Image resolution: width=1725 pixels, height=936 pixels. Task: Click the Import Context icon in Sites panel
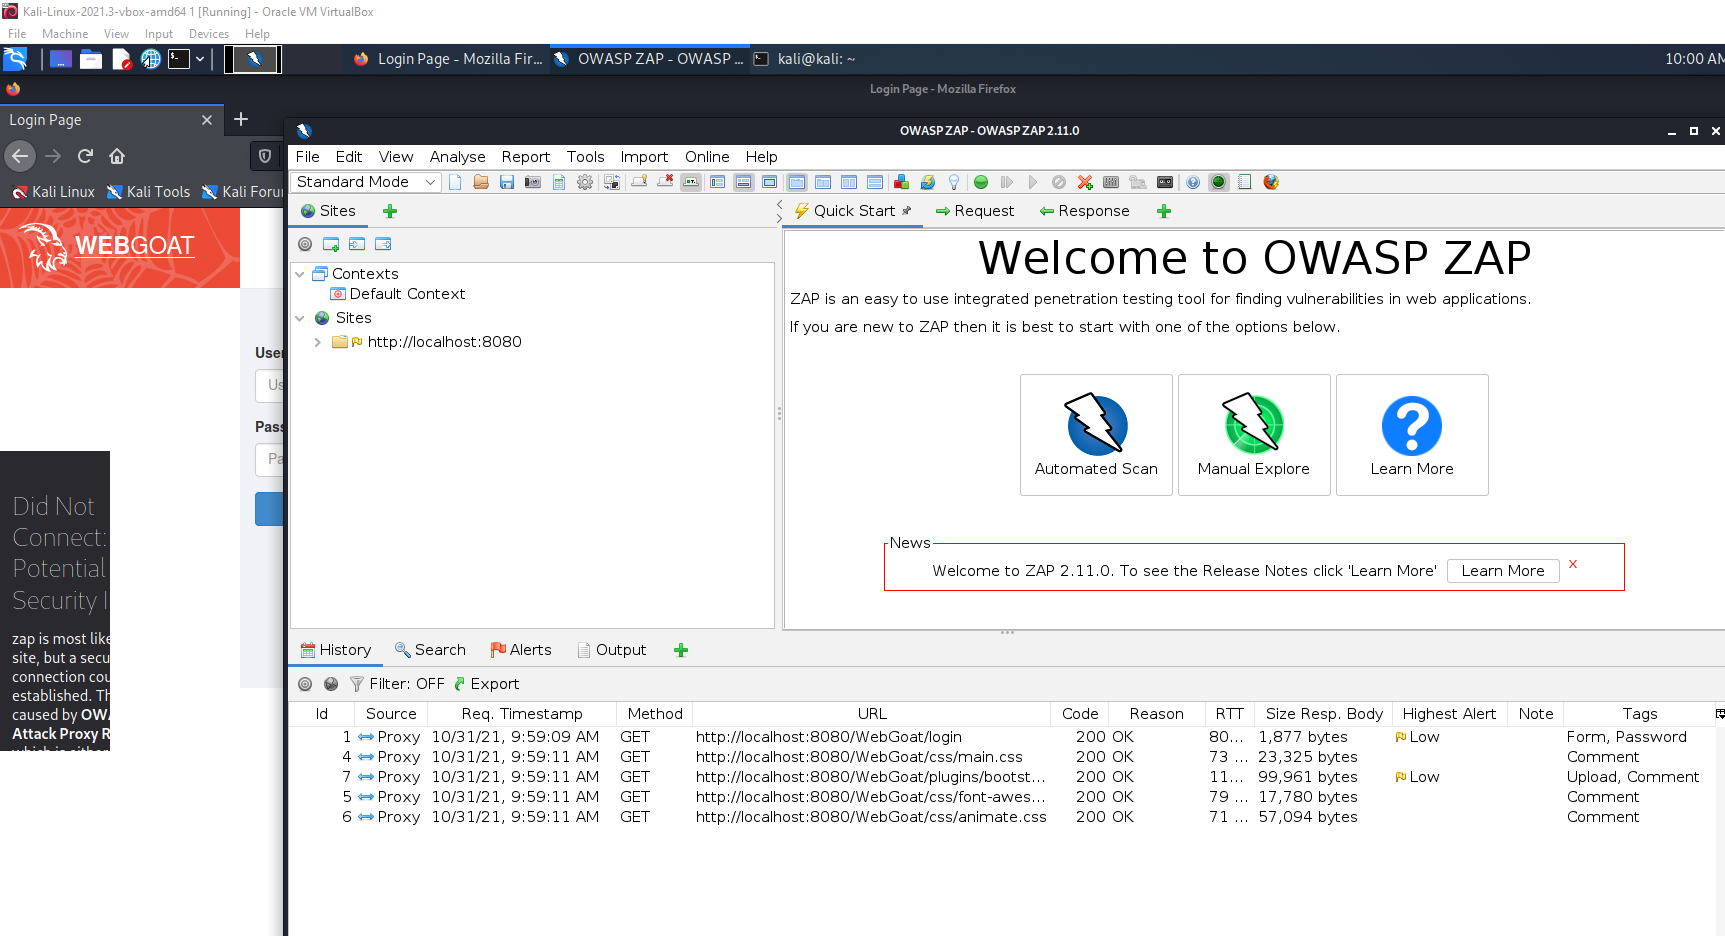(357, 244)
